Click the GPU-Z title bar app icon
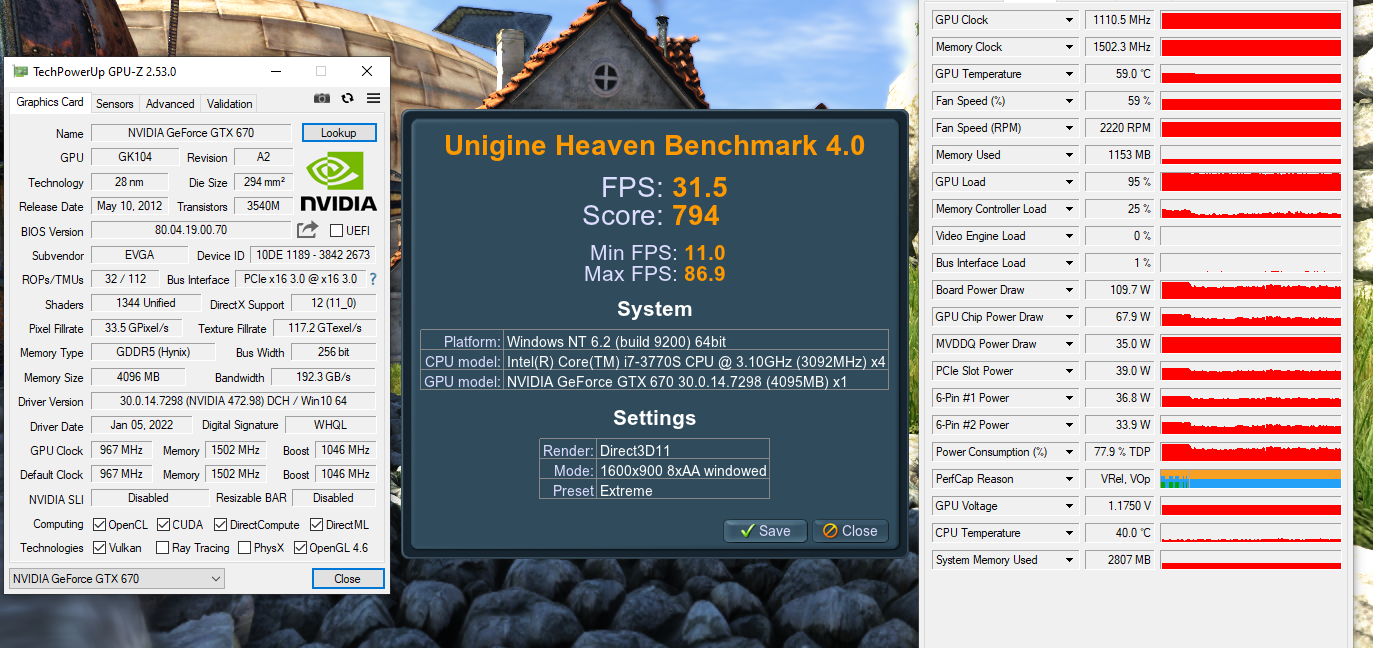Image resolution: width=1373 pixels, height=648 pixels. [21, 71]
